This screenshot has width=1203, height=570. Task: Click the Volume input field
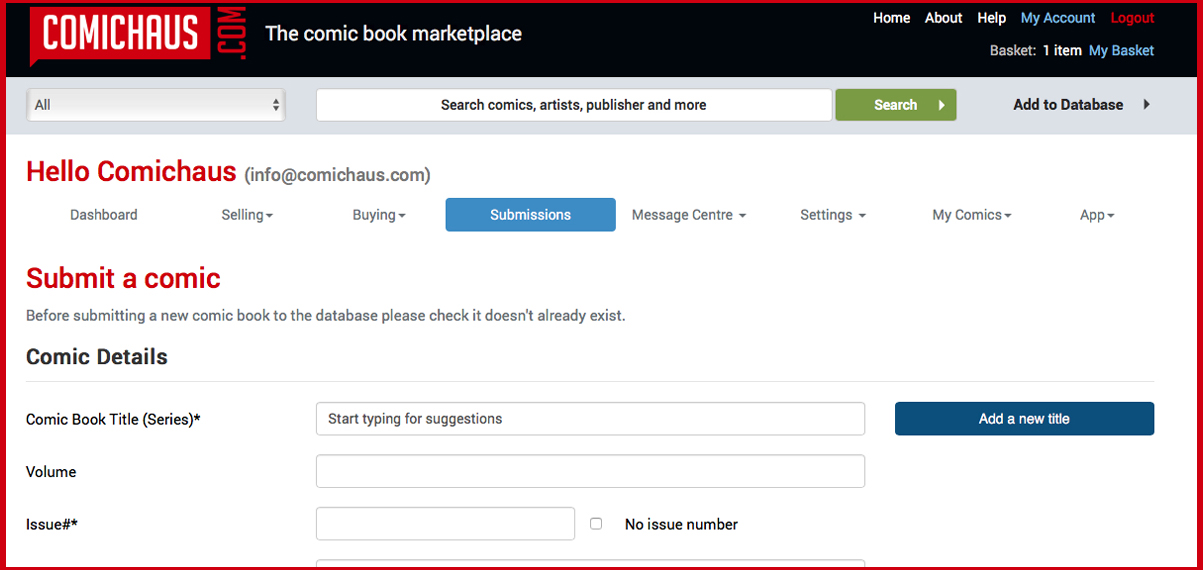(590, 471)
